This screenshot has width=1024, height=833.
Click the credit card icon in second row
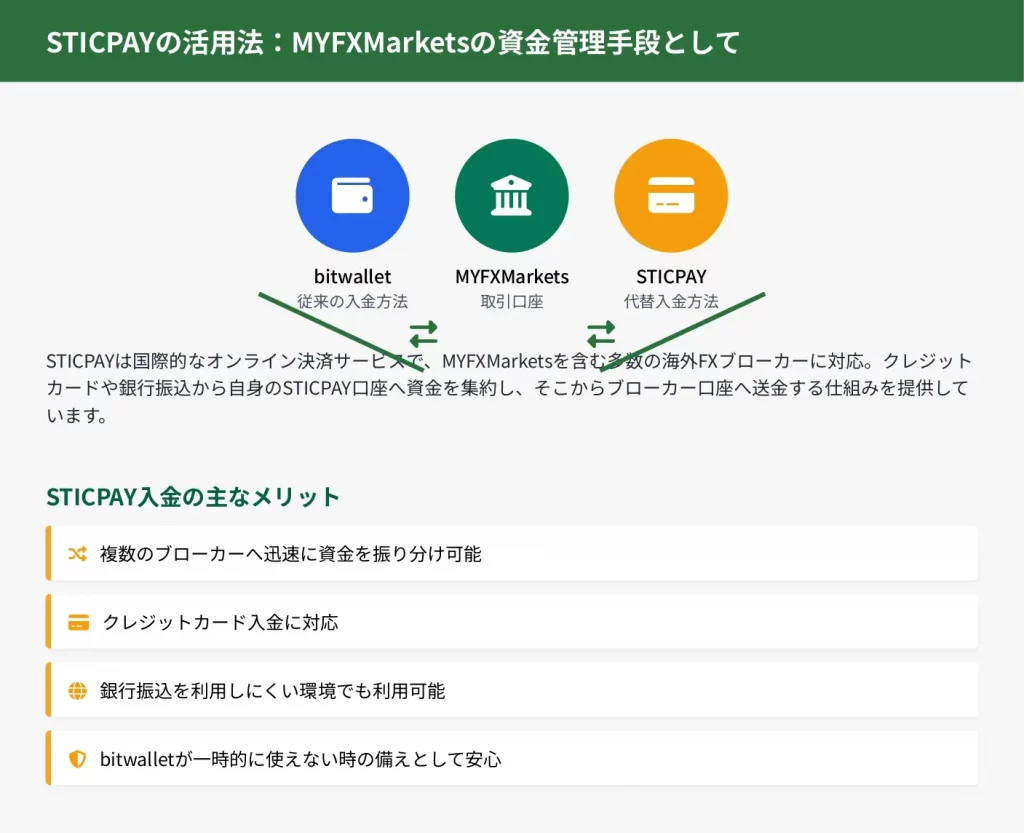pyautogui.click(x=78, y=622)
